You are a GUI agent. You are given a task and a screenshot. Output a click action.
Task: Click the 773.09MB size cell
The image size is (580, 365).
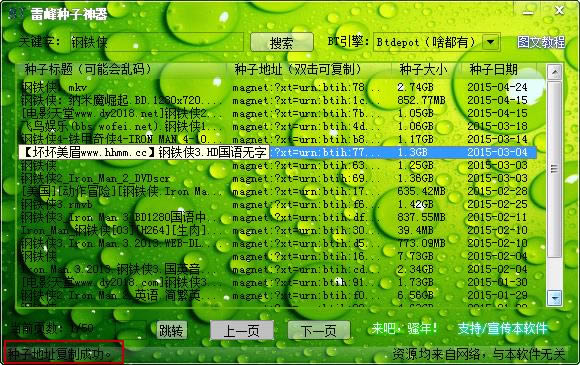[x=421, y=243]
